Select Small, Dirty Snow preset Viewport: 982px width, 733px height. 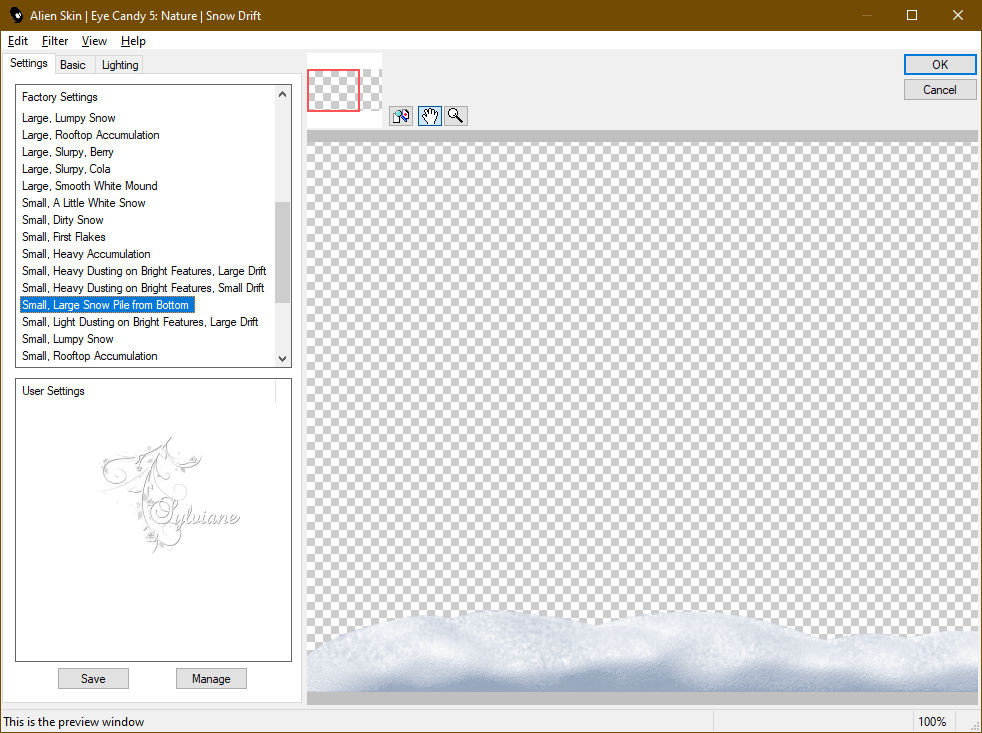(x=63, y=219)
